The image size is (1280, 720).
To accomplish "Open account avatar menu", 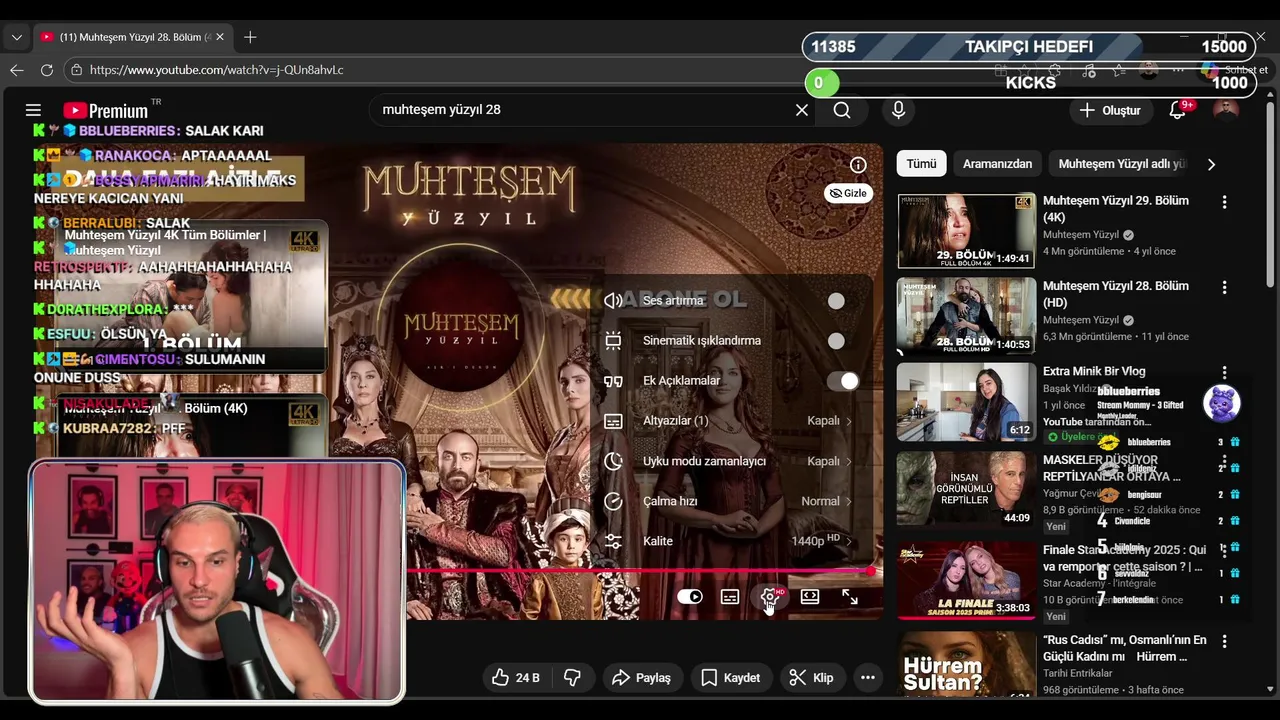I will (1226, 110).
